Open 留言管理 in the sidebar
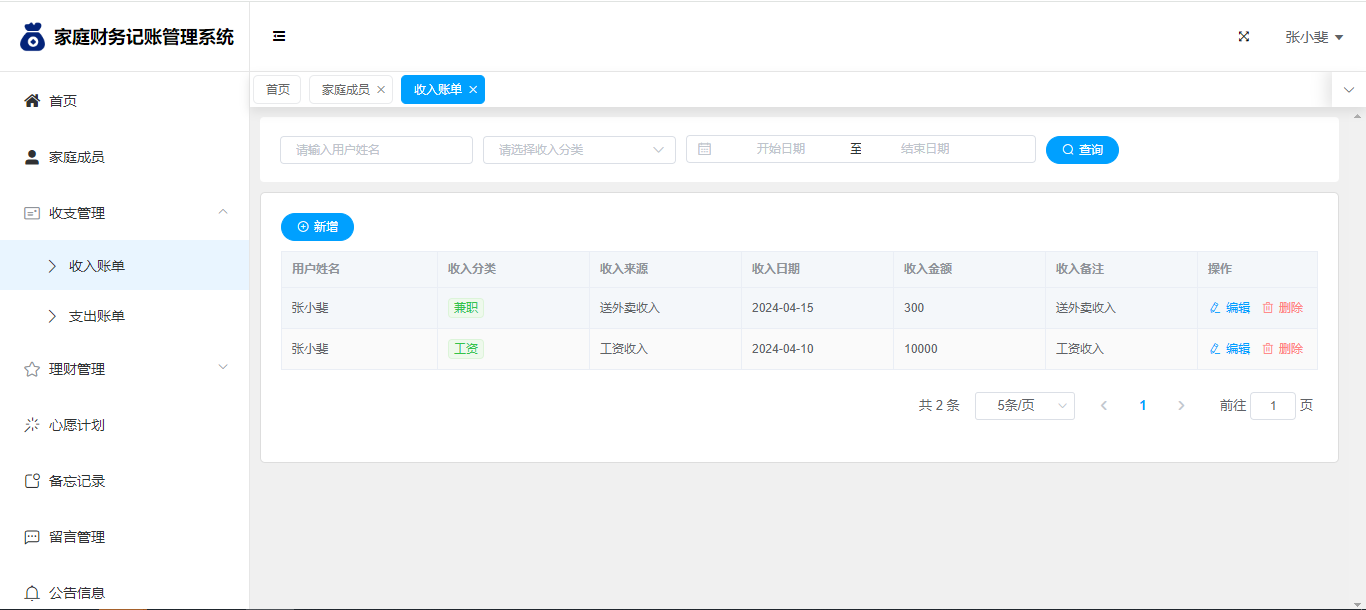 tap(76, 537)
